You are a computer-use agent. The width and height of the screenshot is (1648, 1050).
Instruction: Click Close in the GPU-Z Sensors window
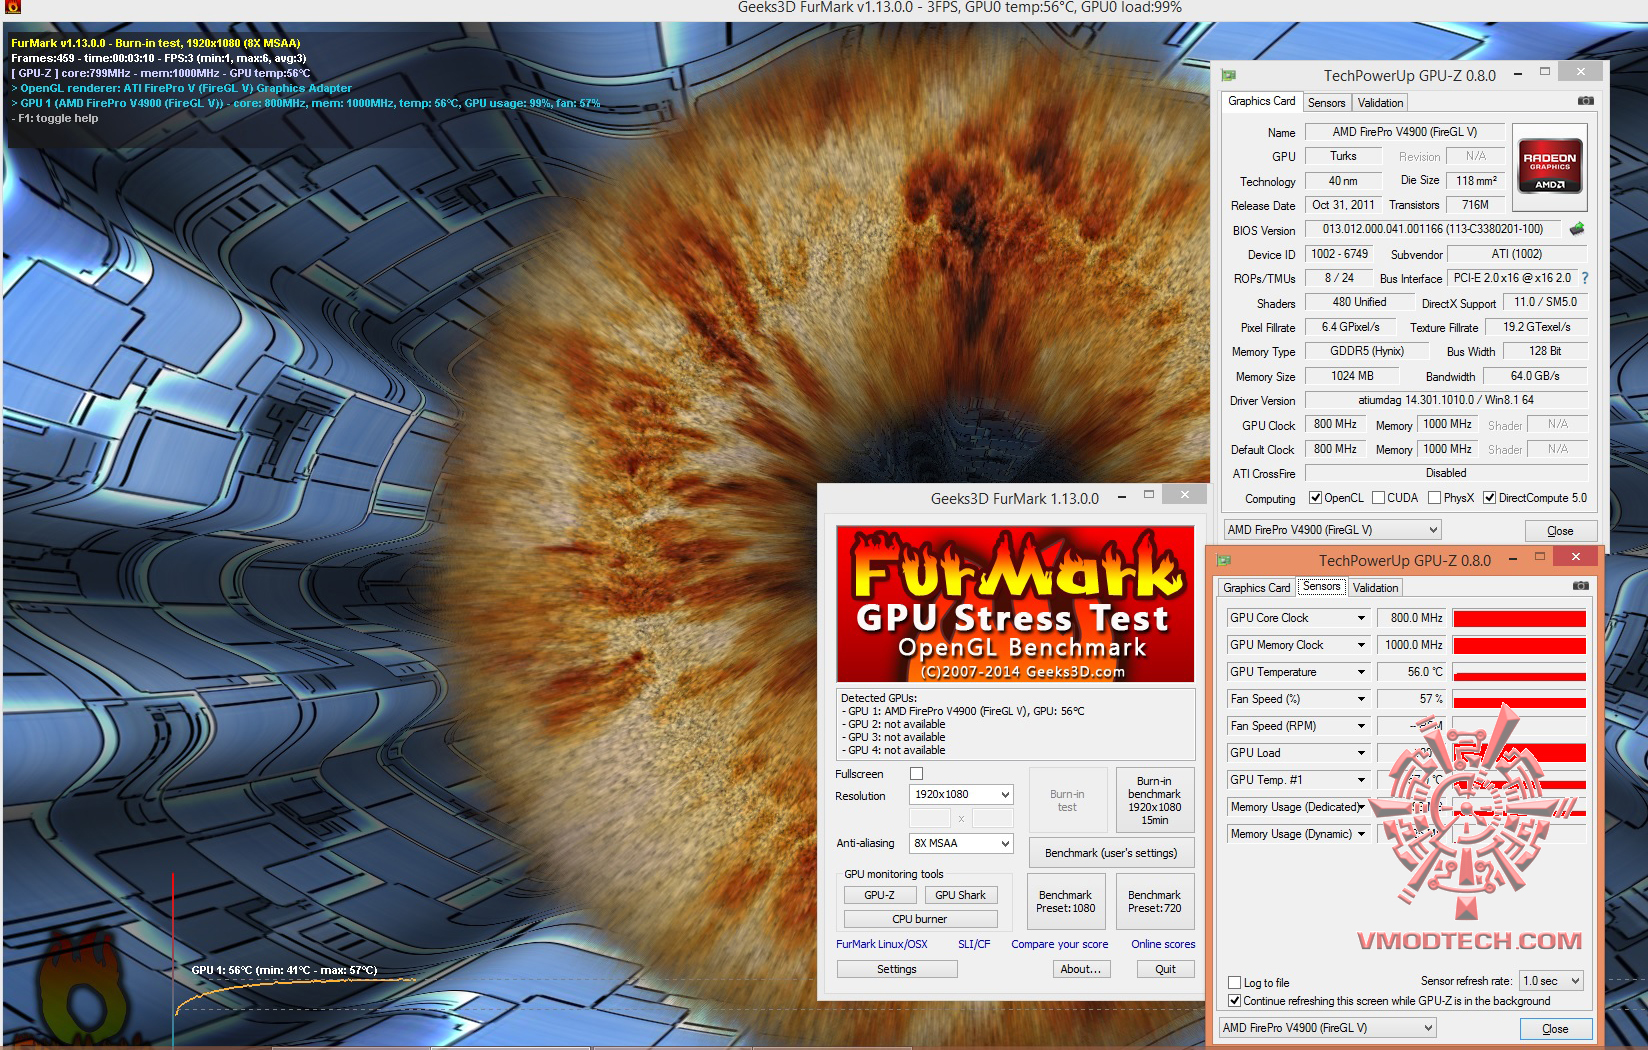pos(1555,1029)
